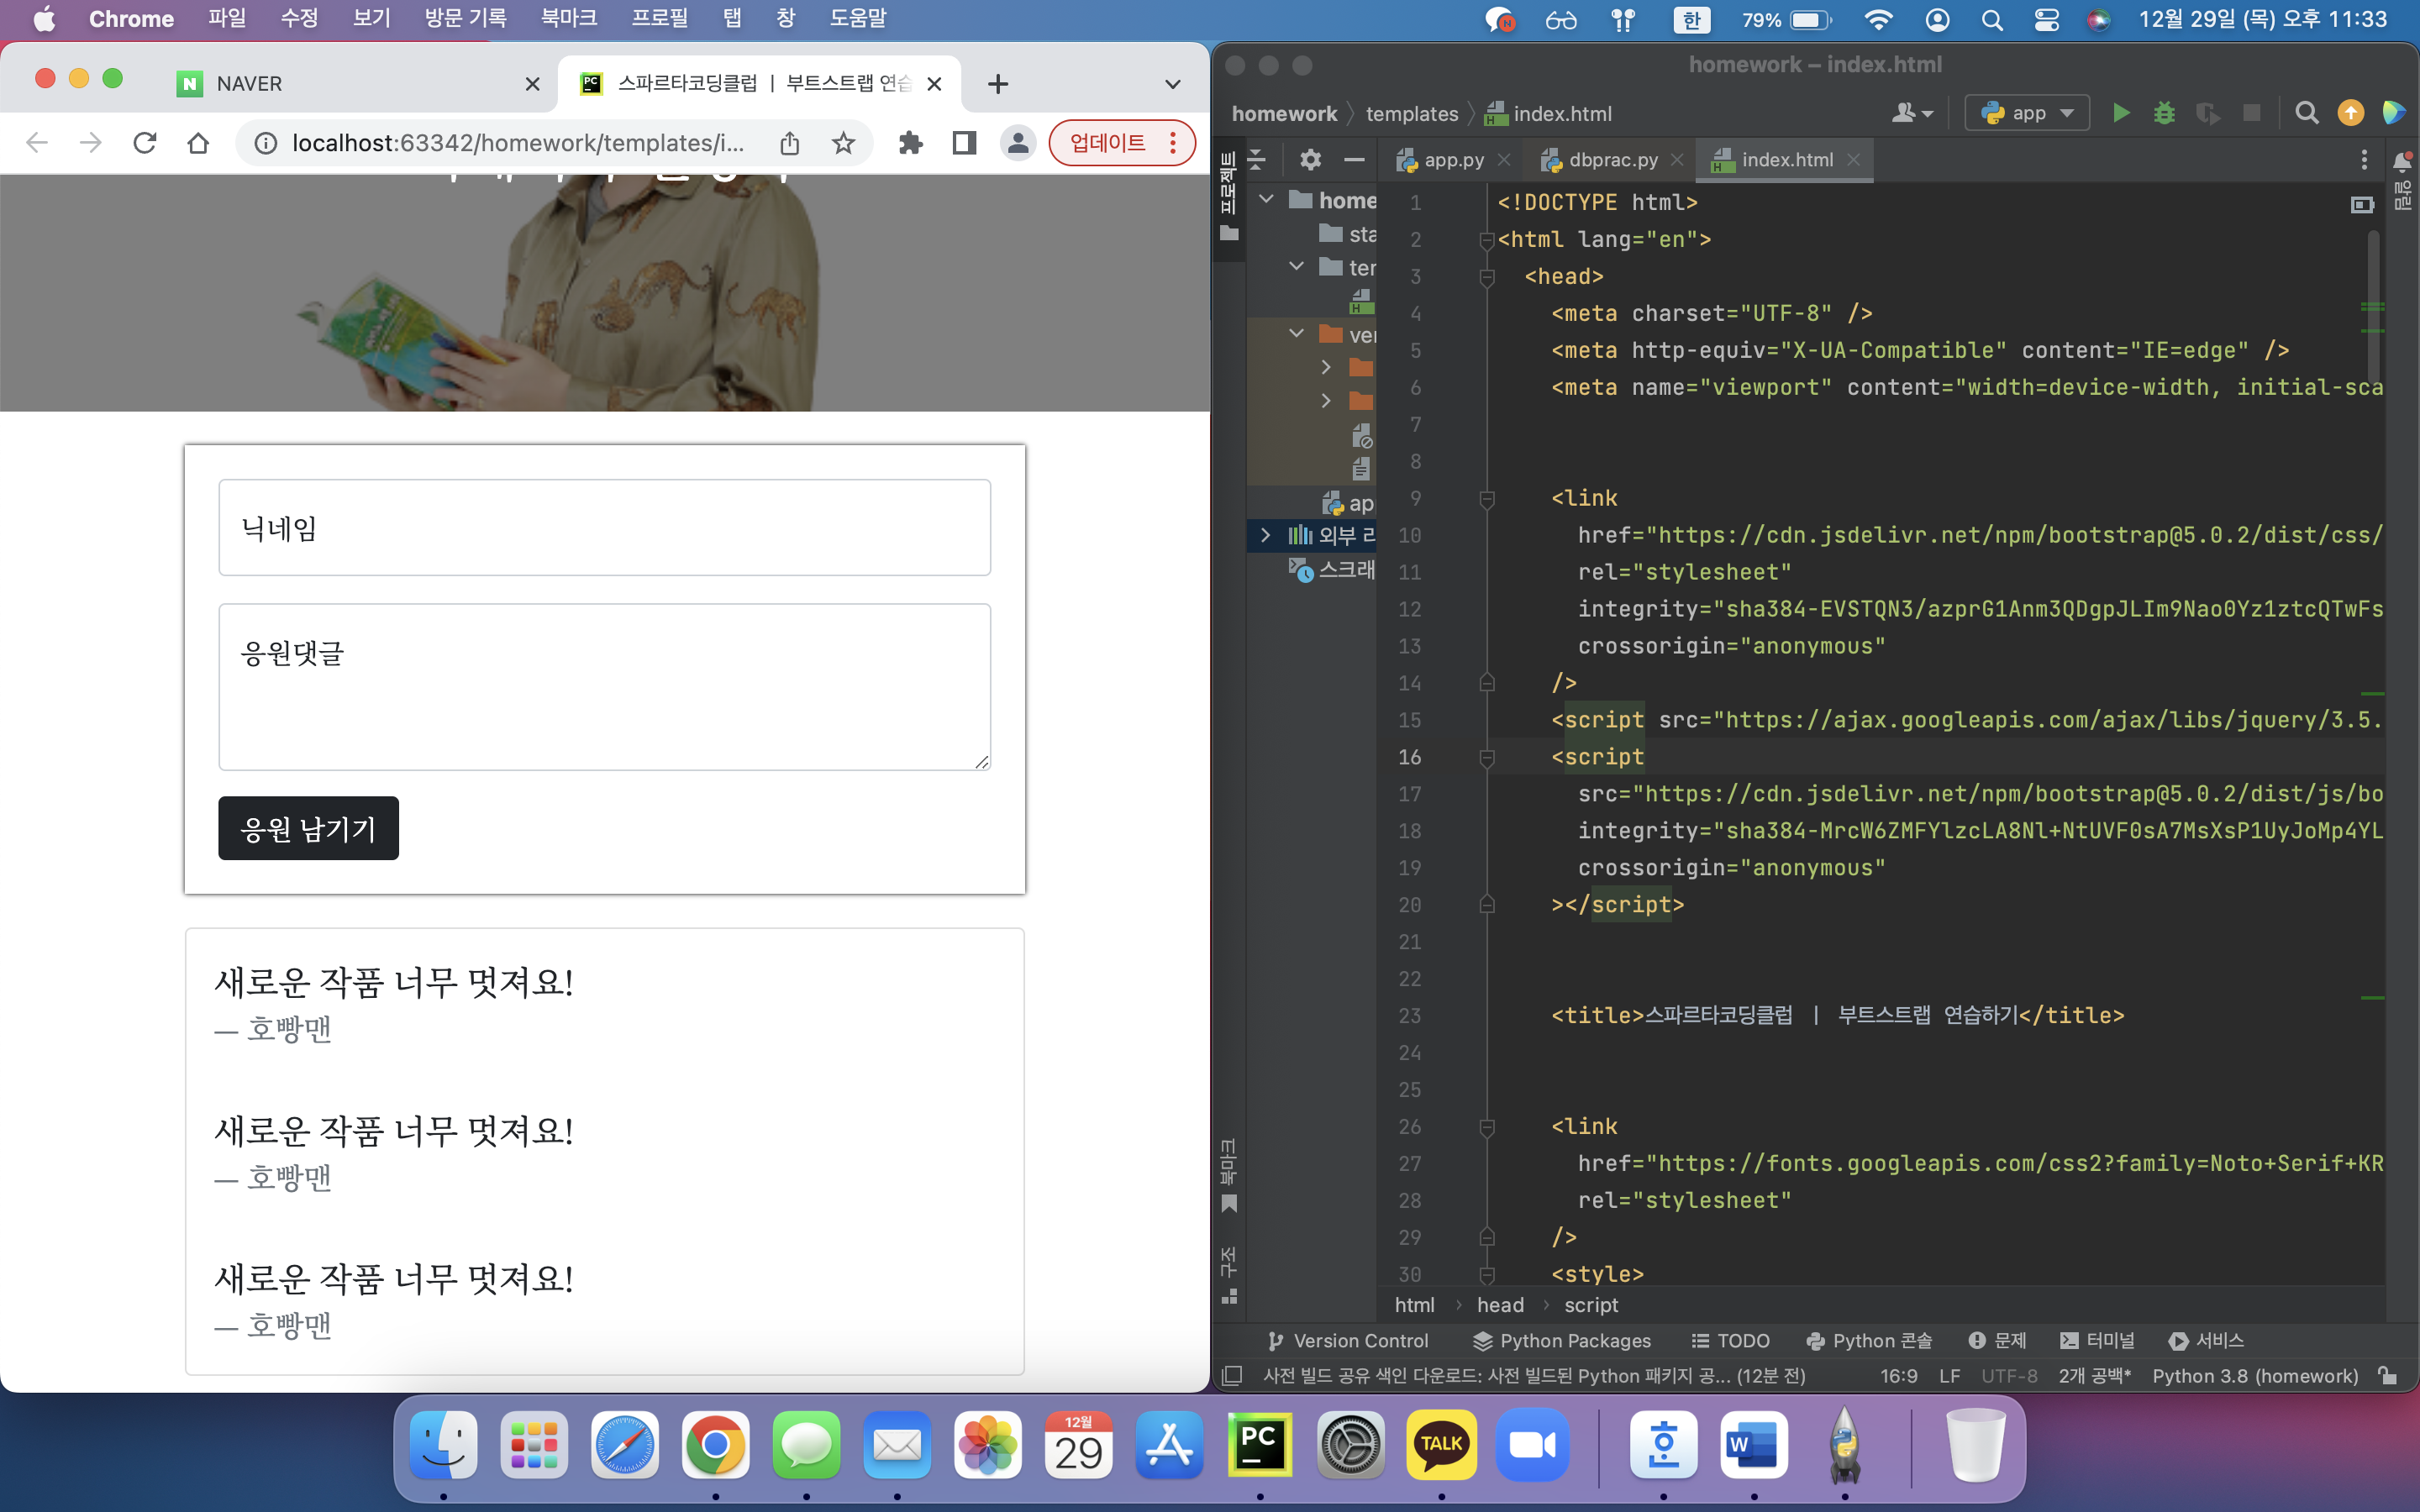Click the 응원댓글 text area
Screen dimensions: 2420x1512
click(605, 687)
